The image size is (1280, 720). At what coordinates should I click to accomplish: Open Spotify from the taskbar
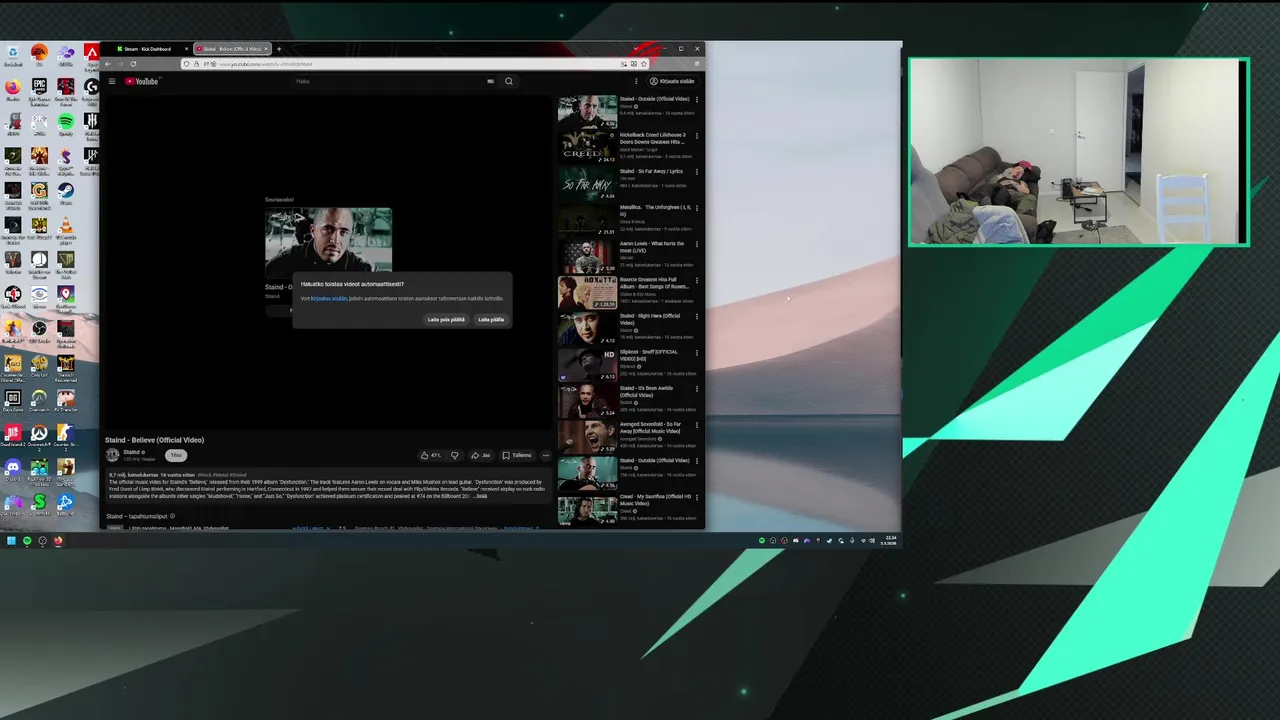(27, 541)
